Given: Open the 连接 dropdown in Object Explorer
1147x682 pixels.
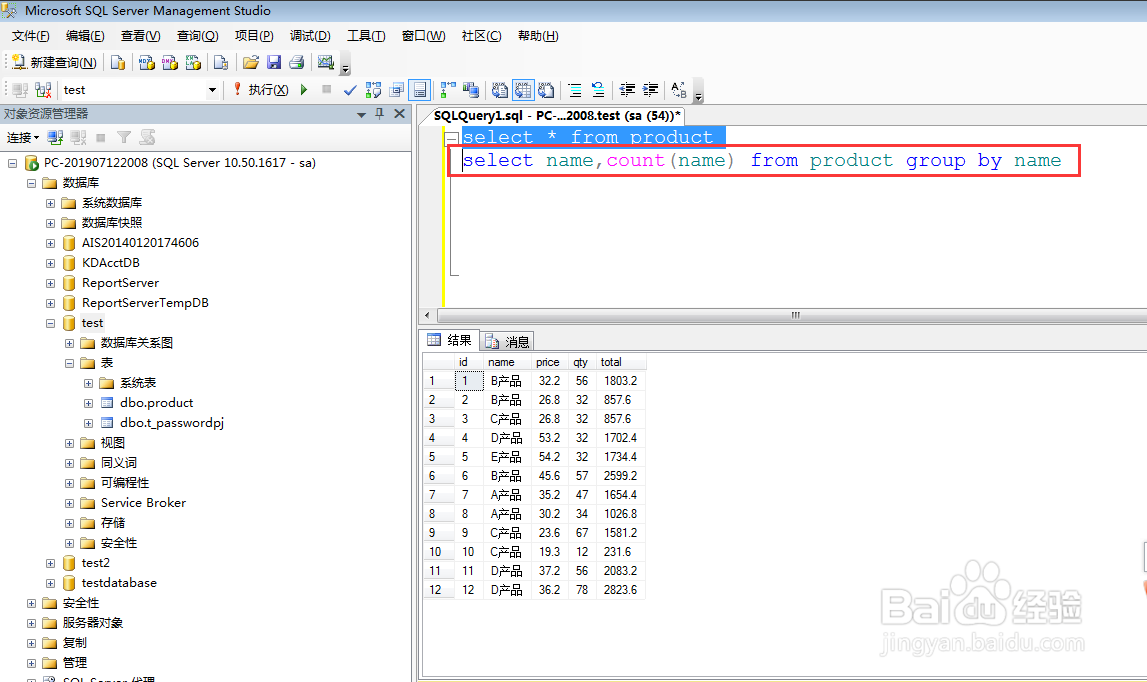Looking at the screenshot, I should tap(23, 138).
